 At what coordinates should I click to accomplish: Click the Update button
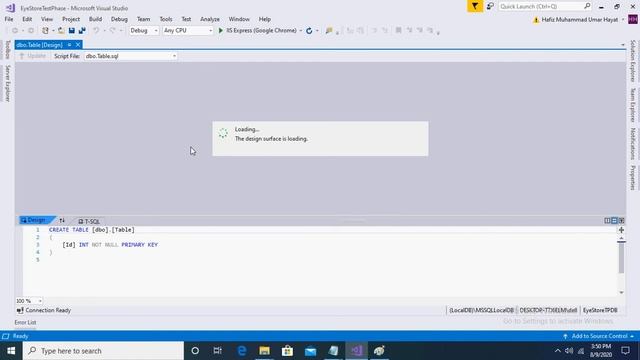[x=33, y=56]
